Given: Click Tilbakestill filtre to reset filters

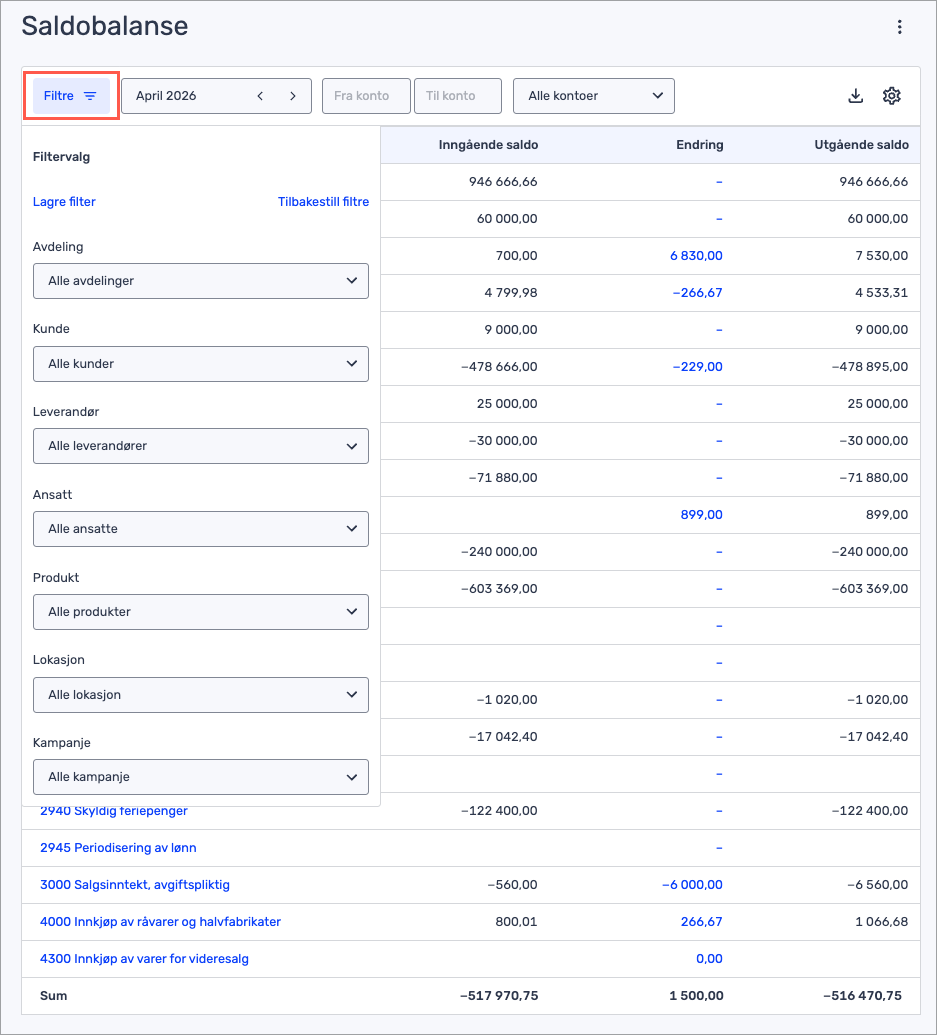Looking at the screenshot, I should point(323,202).
